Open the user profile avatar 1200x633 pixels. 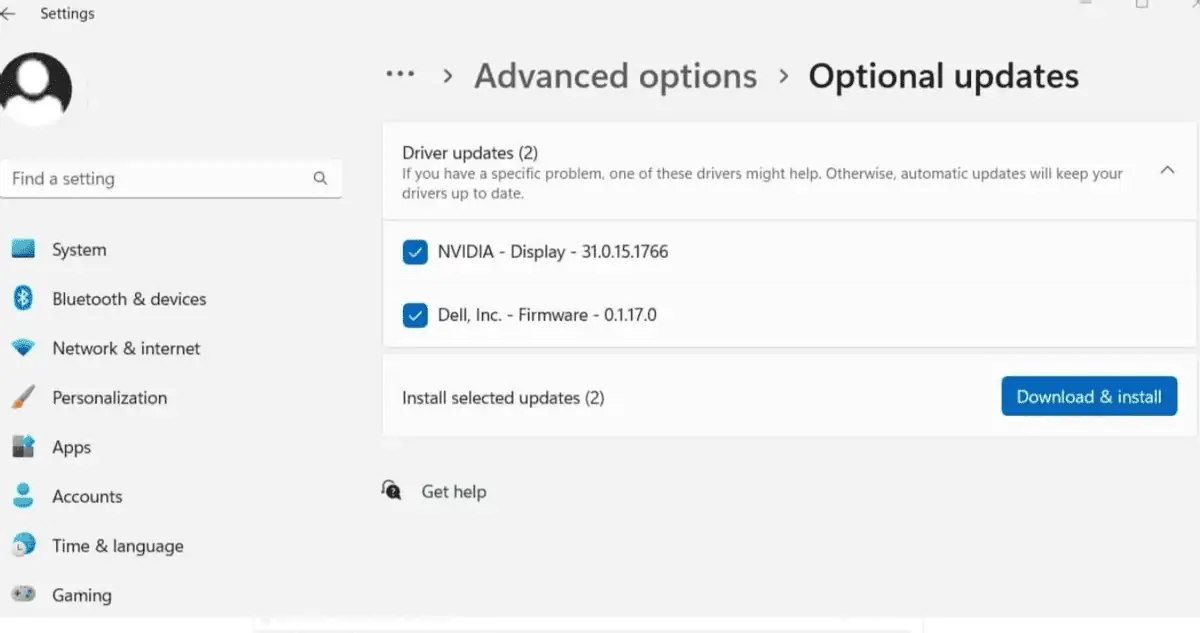pyautogui.click(x=37, y=89)
